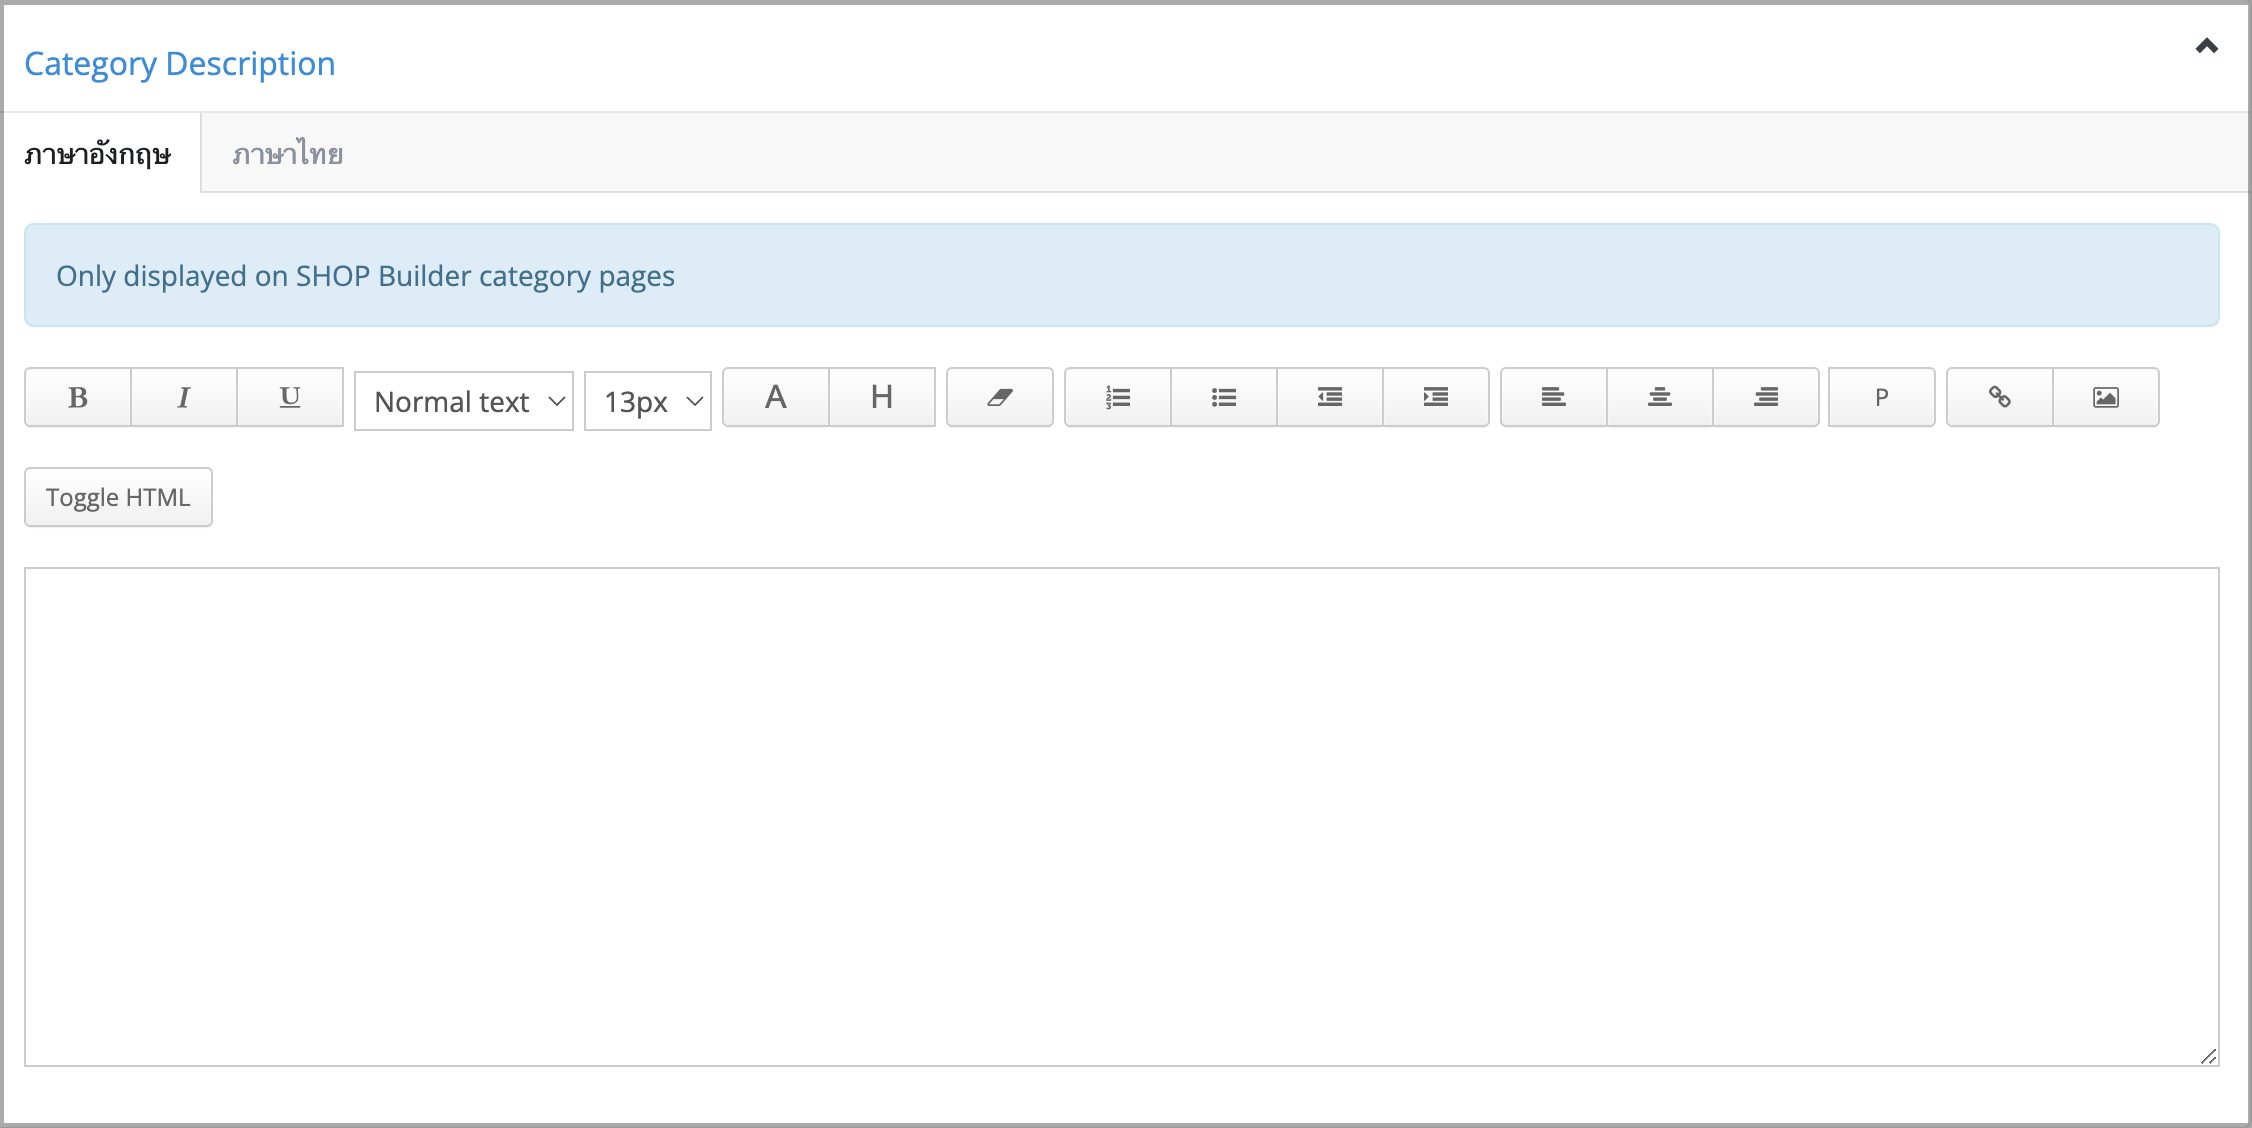The width and height of the screenshot is (2252, 1128).
Task: Open the Normal text style dropdown
Action: pyautogui.click(x=464, y=401)
